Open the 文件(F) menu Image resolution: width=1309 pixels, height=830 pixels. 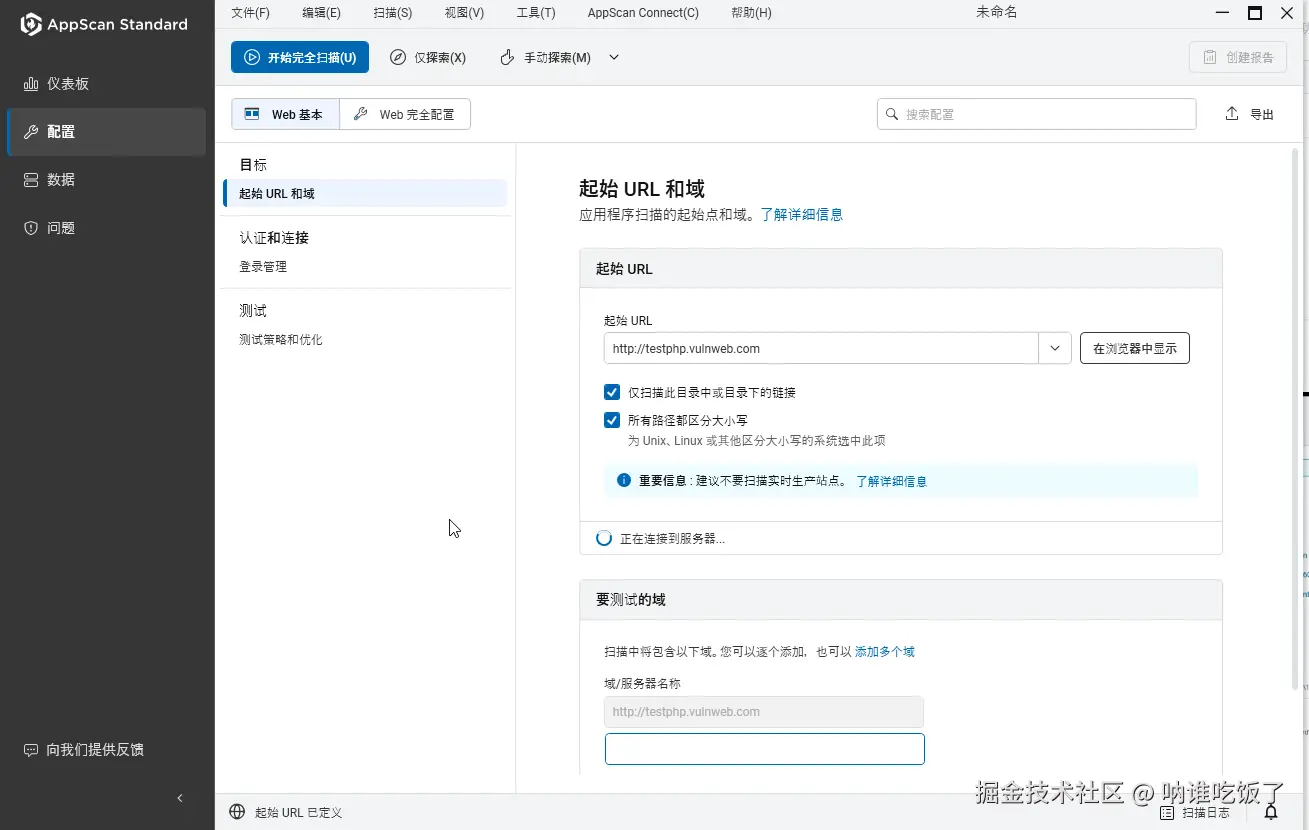pos(250,13)
